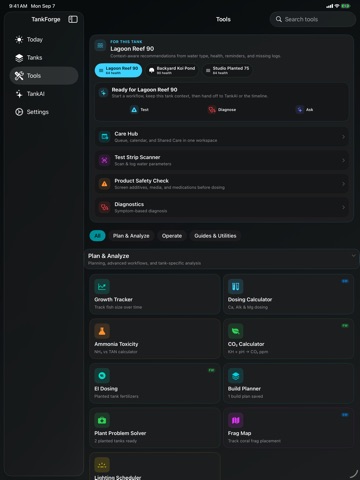
Task: Start the Test workflow
Action: pos(139,110)
